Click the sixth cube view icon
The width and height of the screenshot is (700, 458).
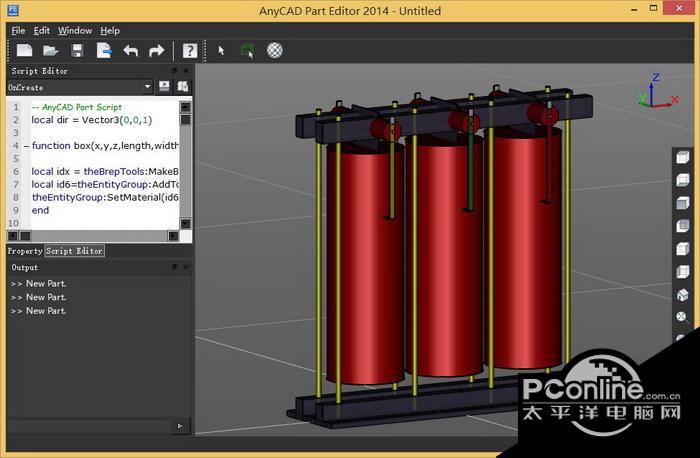click(683, 271)
